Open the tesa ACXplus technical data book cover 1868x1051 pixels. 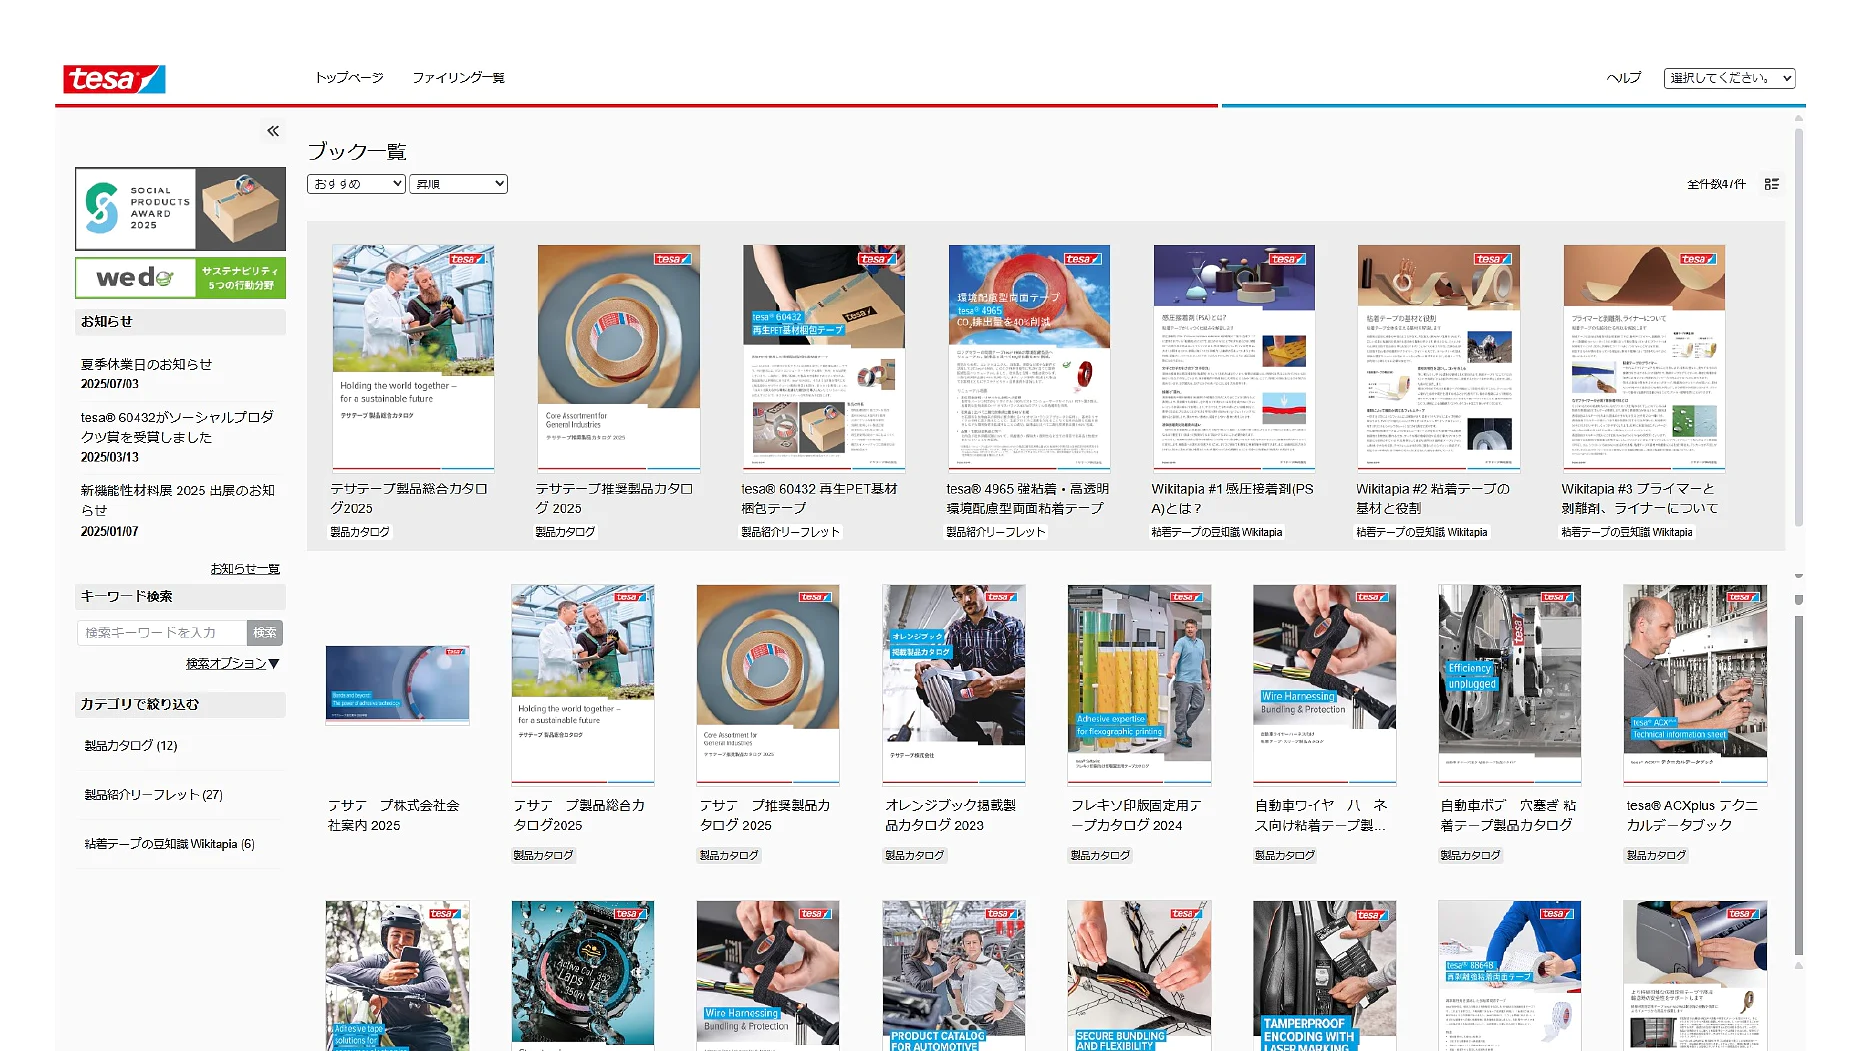[x=1695, y=685]
